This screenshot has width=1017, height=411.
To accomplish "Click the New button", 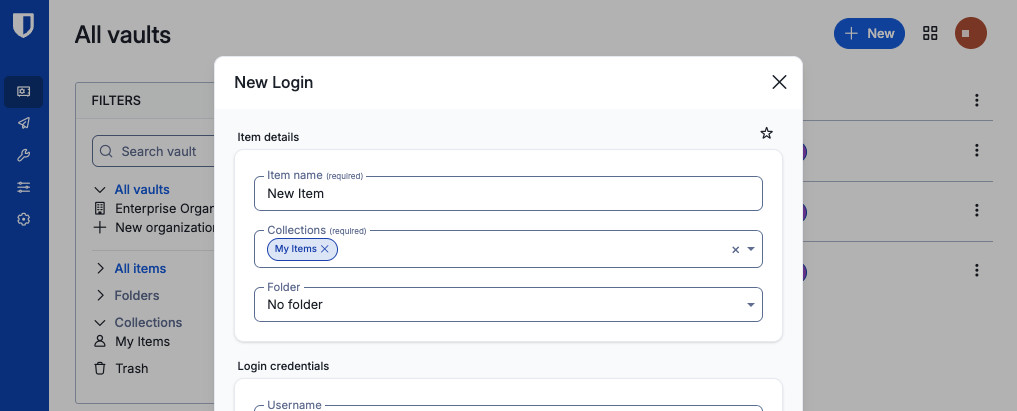I will [869, 33].
